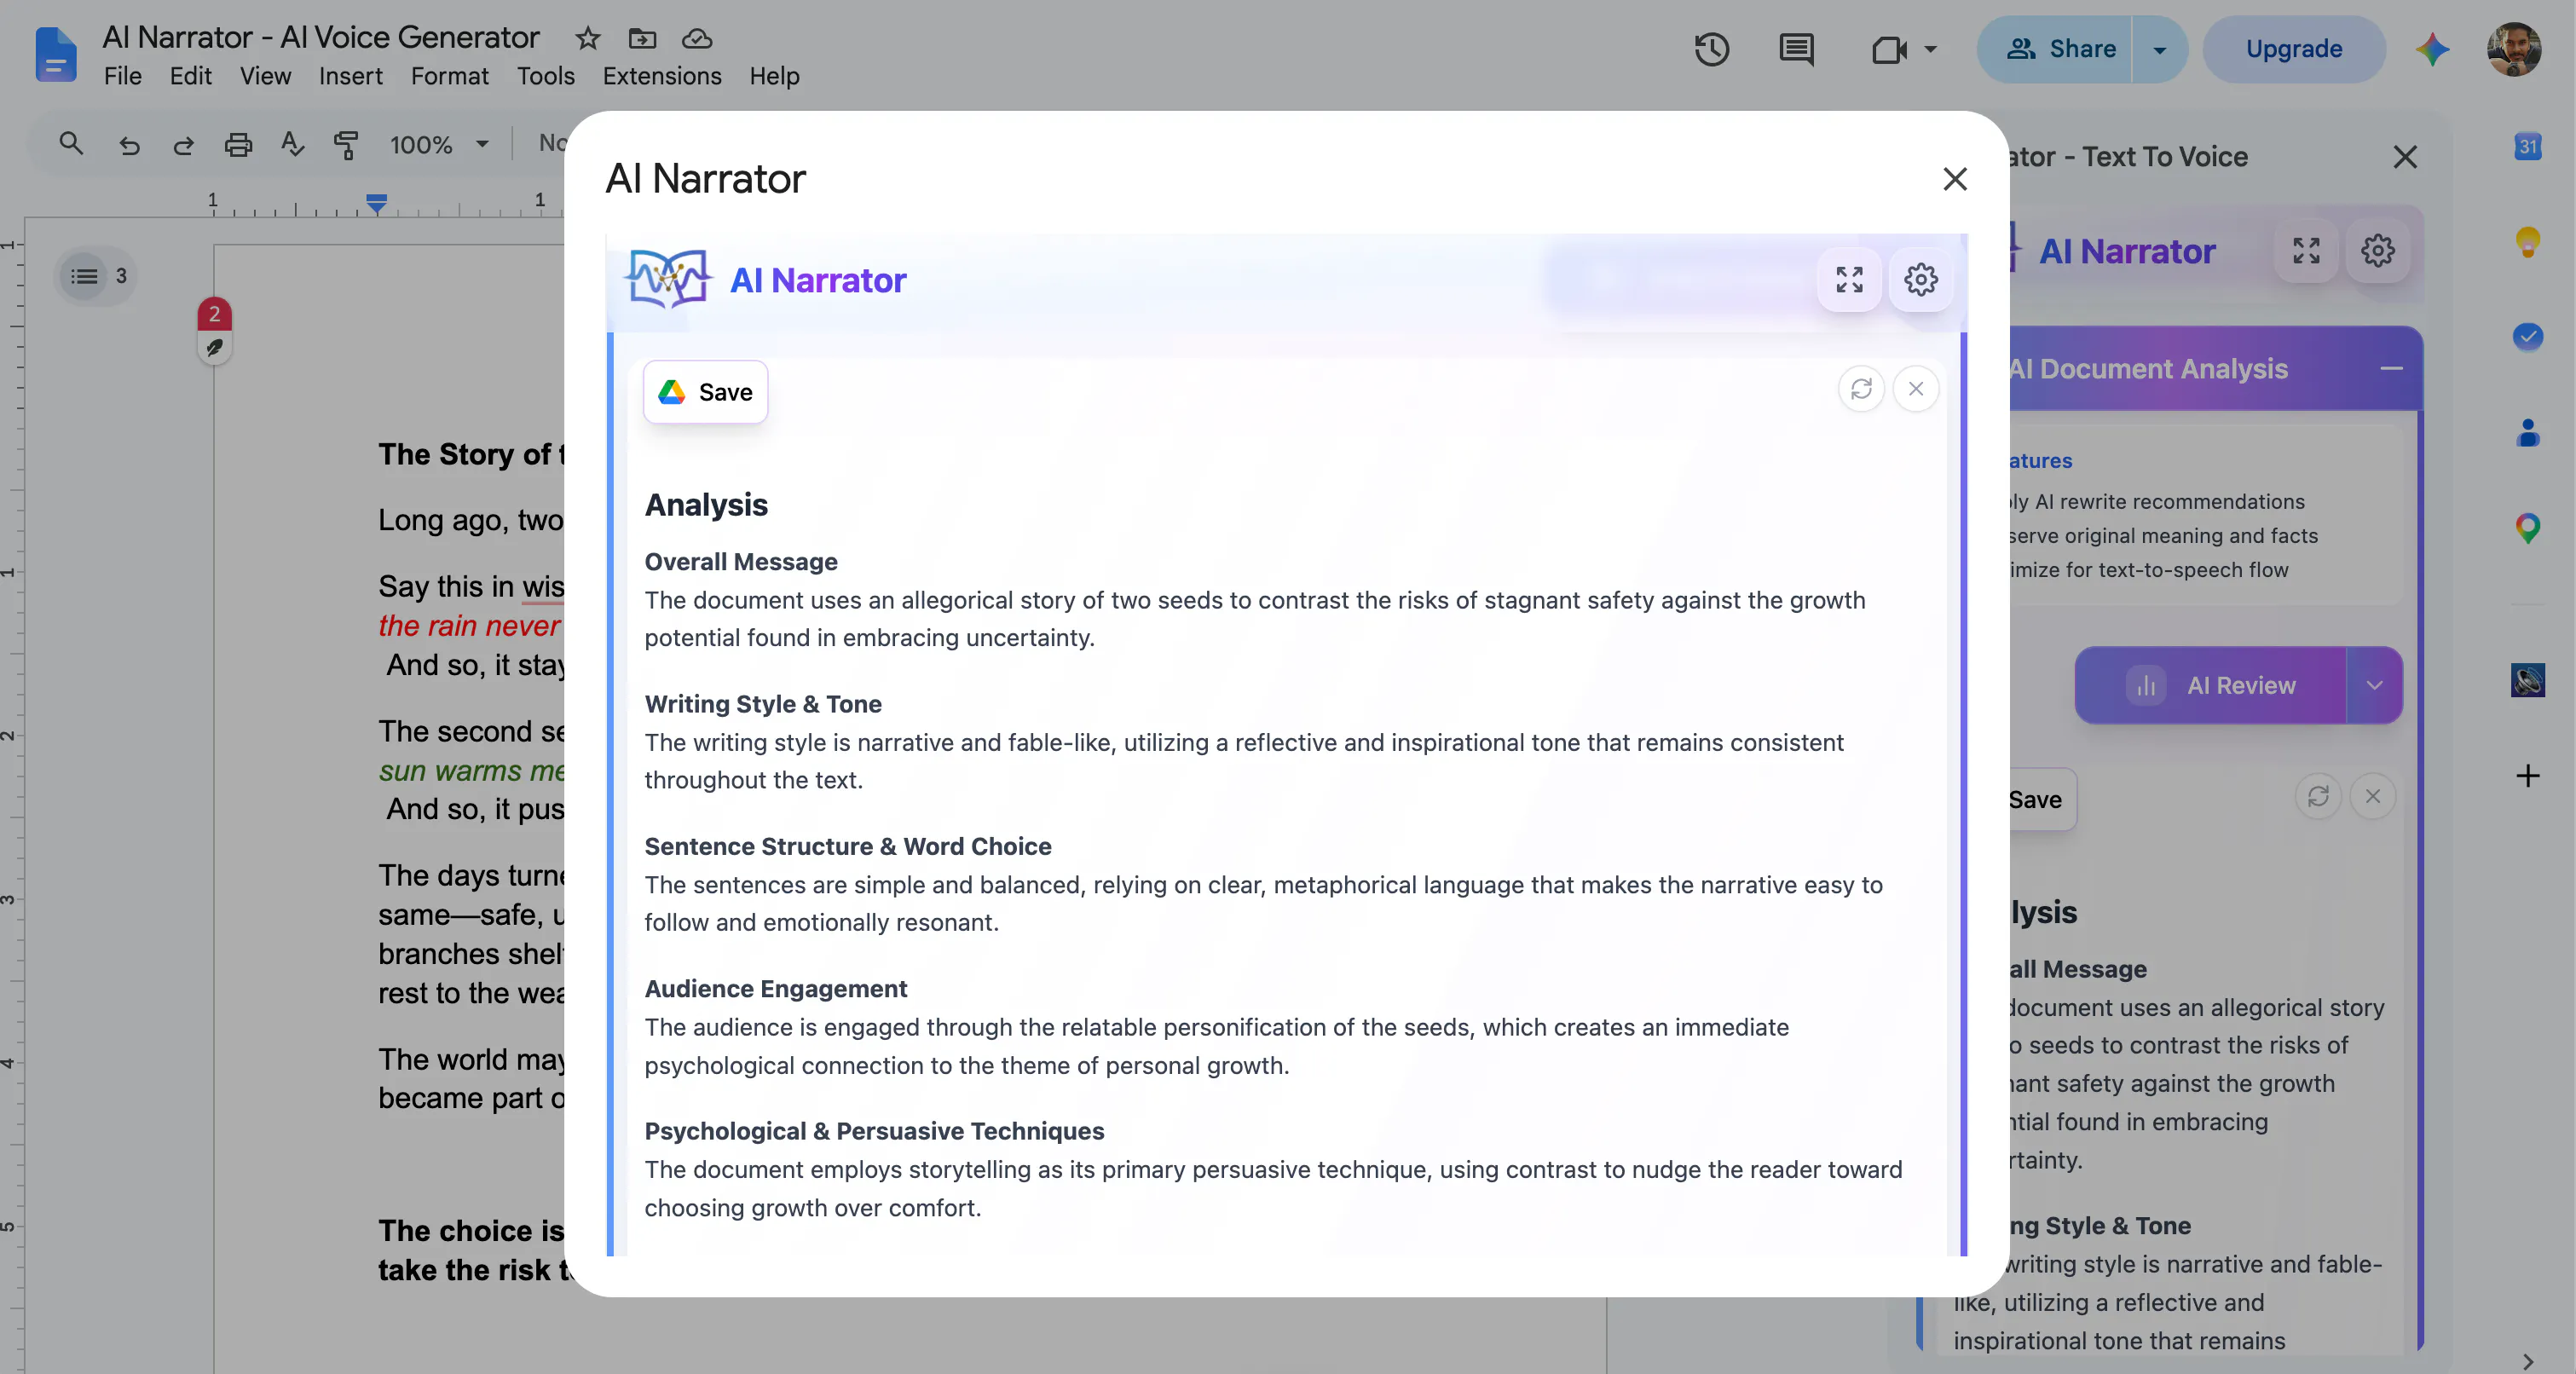Run spelling and grammar check
Image resolution: width=2576 pixels, height=1374 pixels.
point(292,145)
